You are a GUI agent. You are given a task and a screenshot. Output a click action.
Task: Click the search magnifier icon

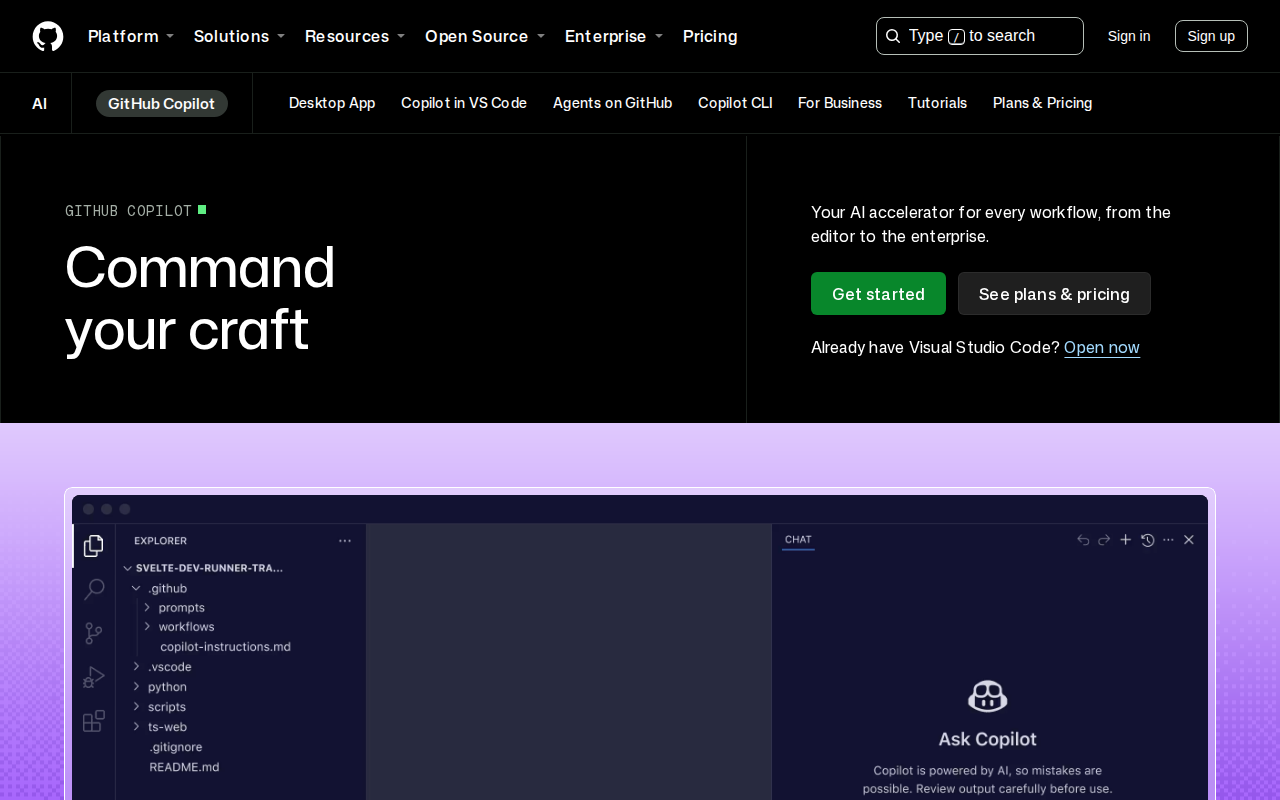click(893, 36)
